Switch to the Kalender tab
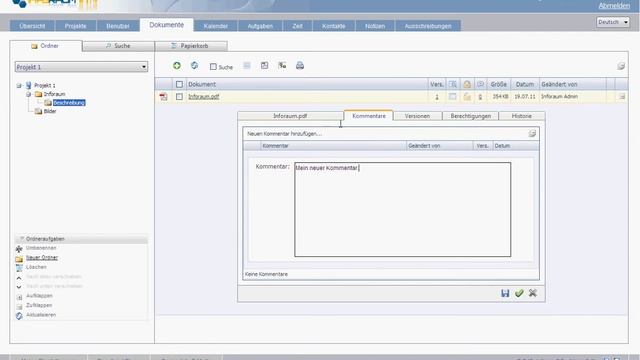The width and height of the screenshot is (640, 360). 216,26
